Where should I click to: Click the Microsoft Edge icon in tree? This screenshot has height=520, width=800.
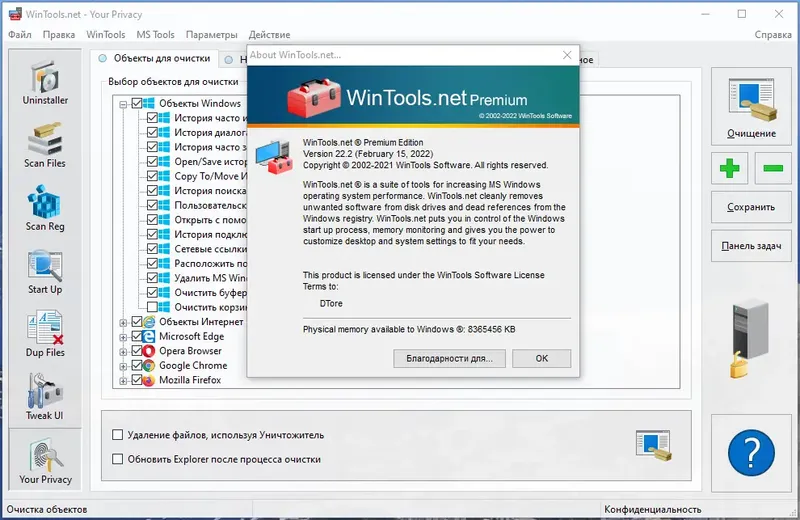pyautogui.click(x=148, y=336)
